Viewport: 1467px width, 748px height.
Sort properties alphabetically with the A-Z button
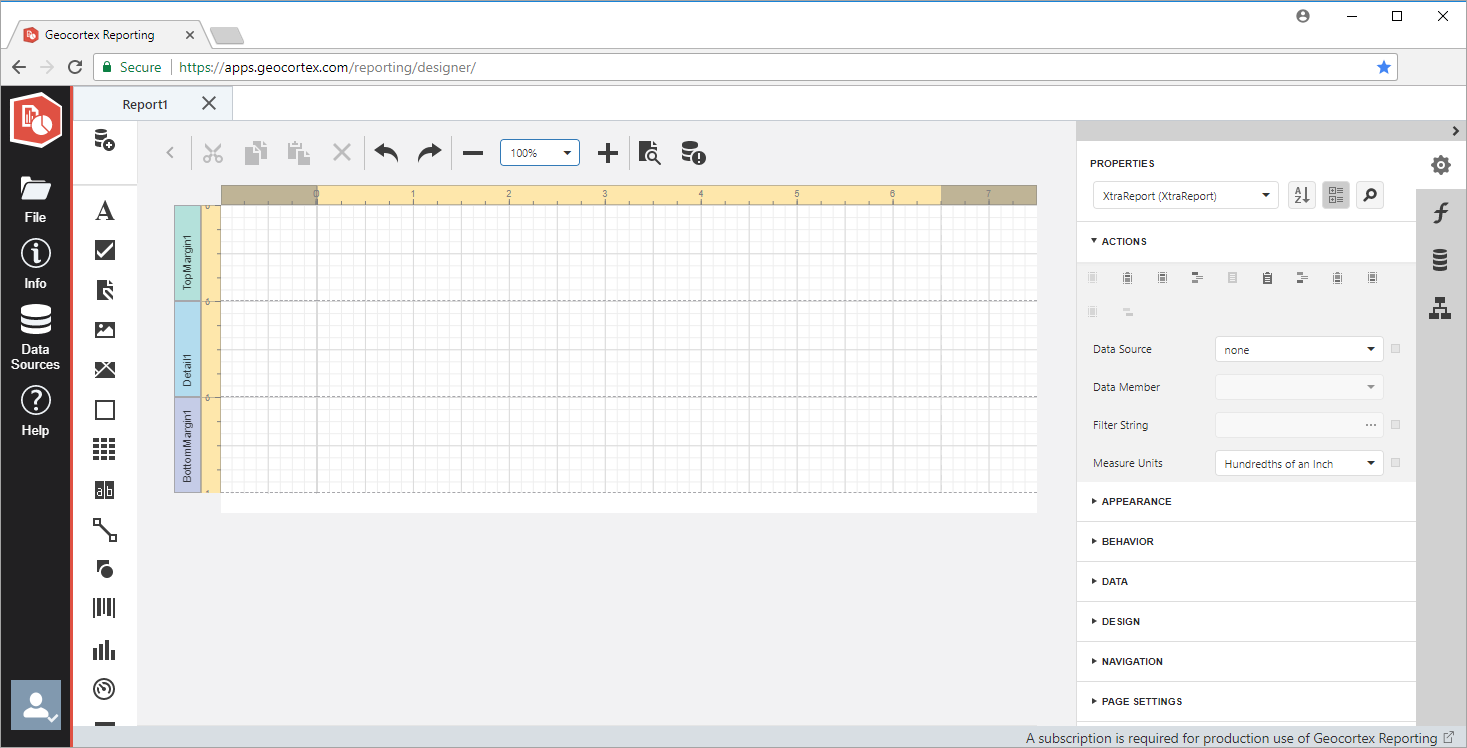tap(1301, 195)
